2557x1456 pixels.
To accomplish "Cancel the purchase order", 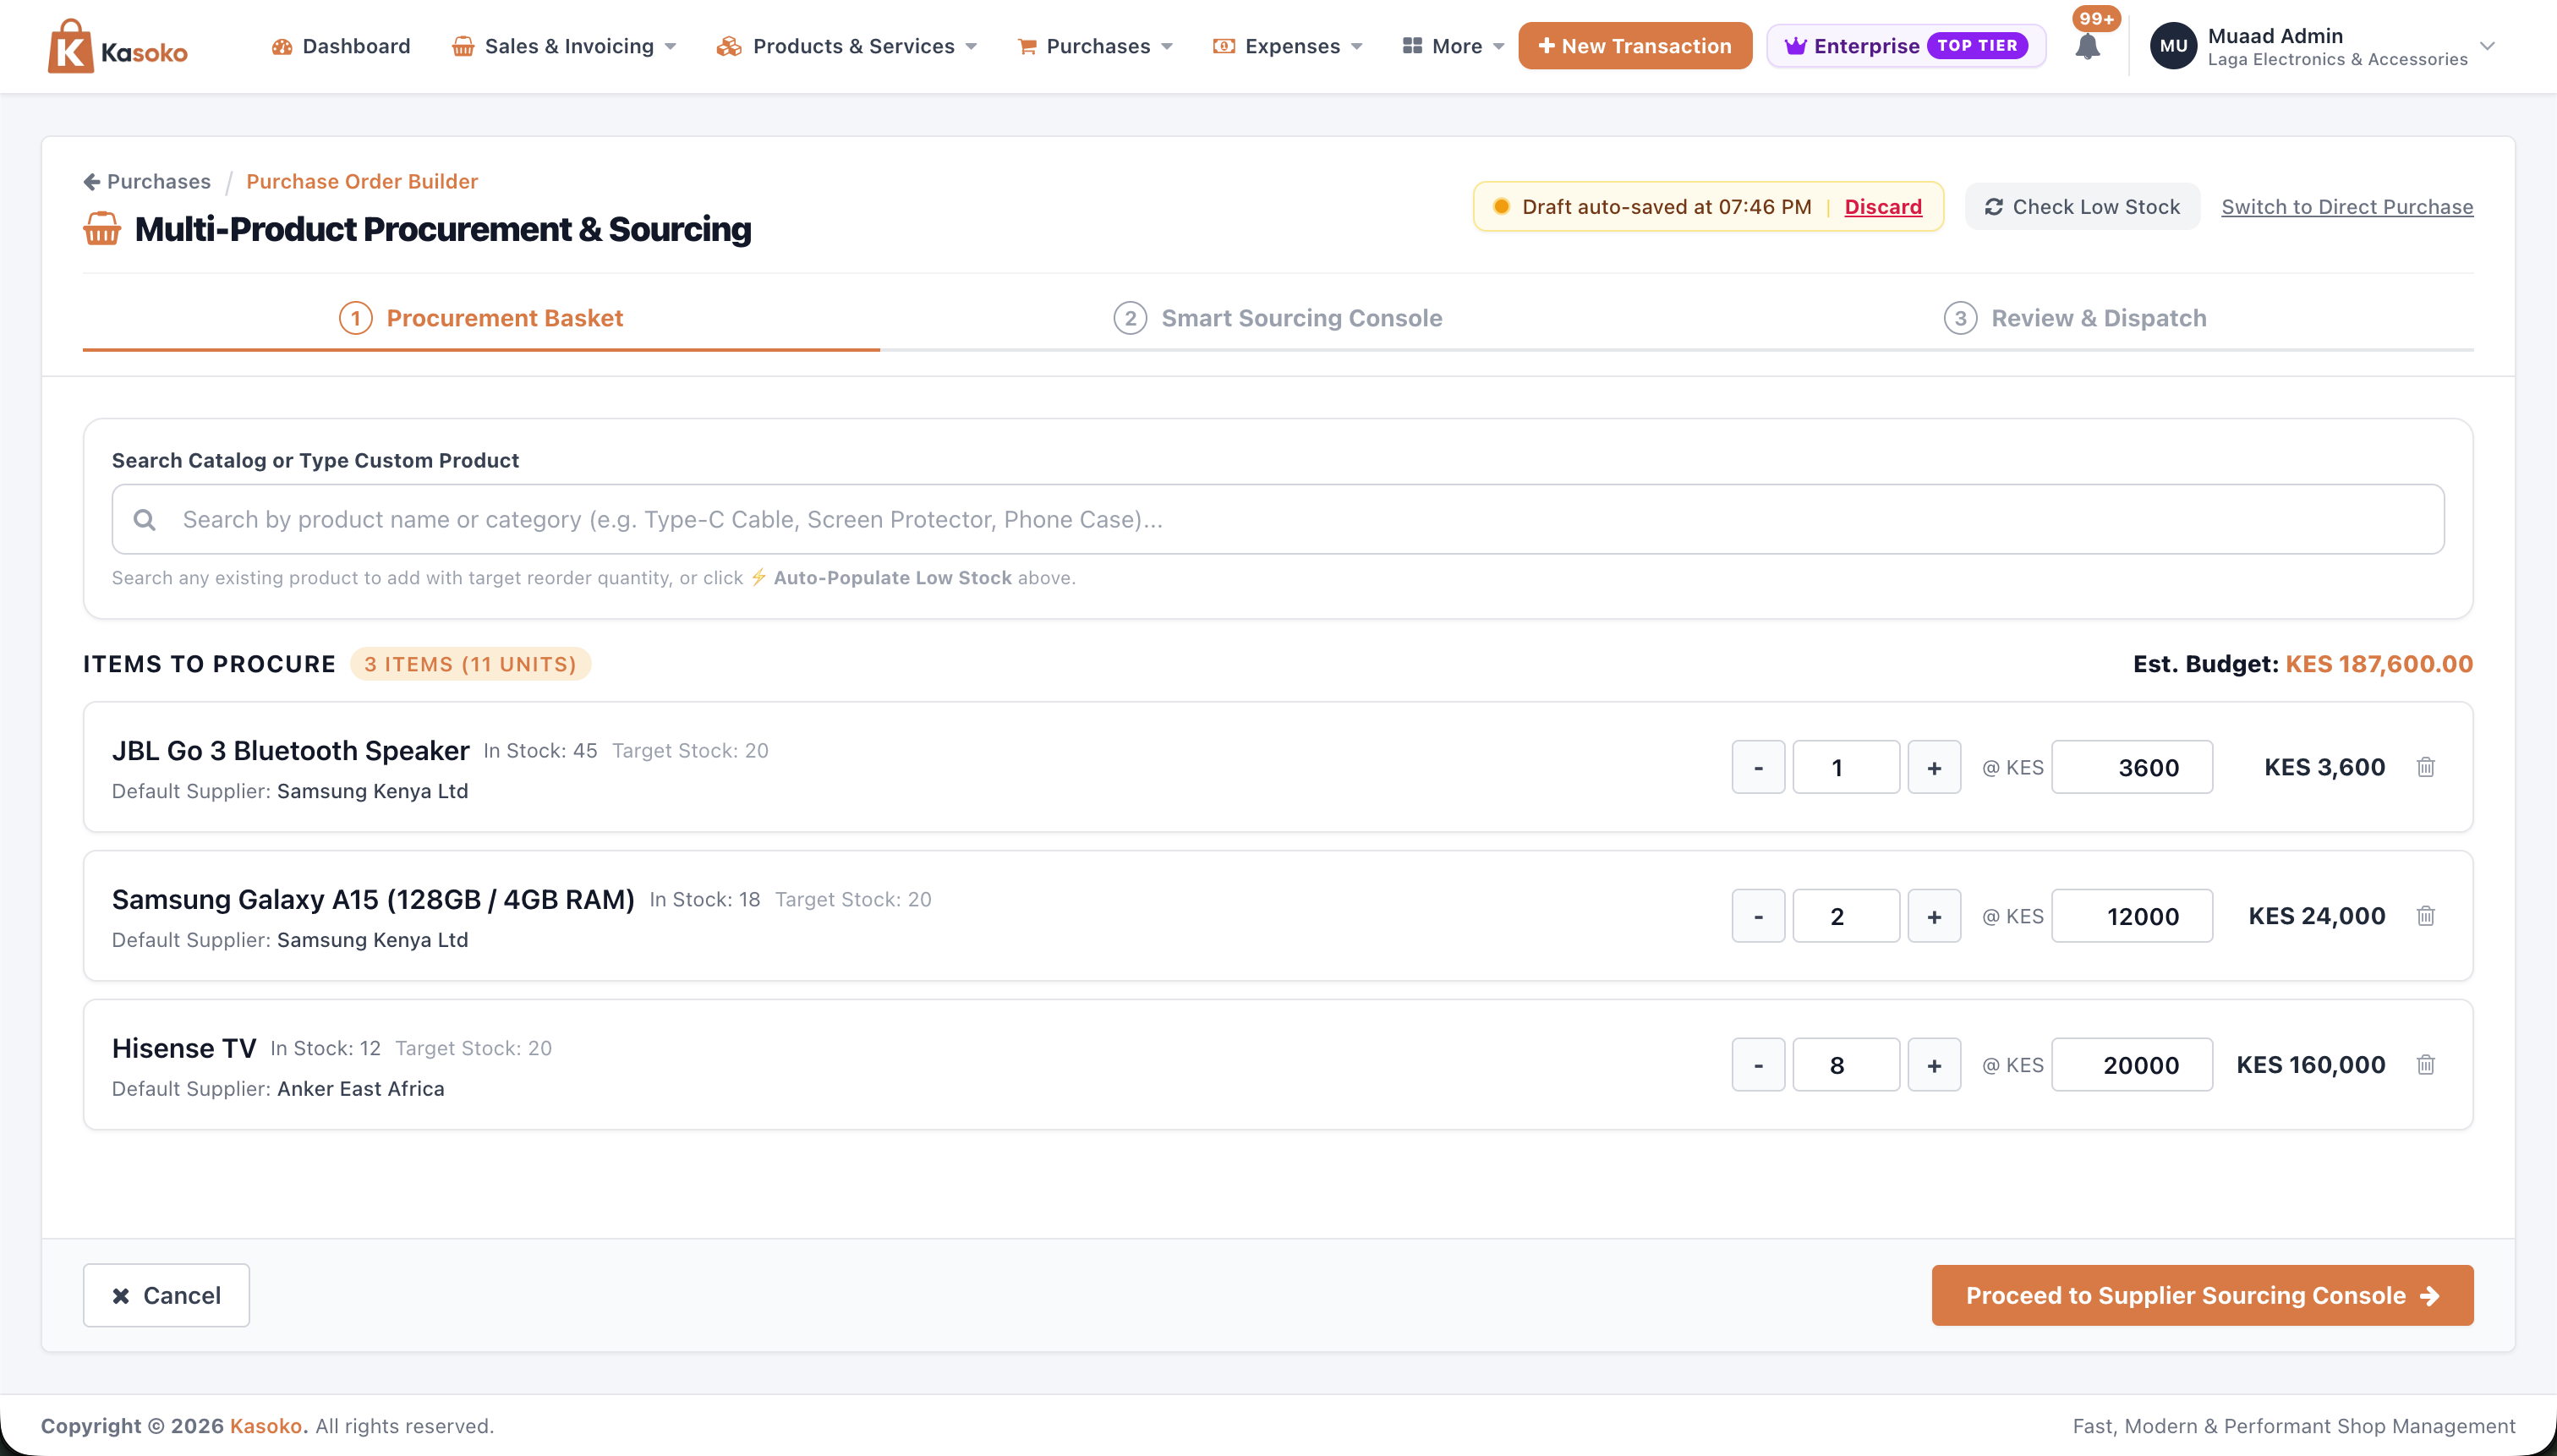I will tap(166, 1295).
